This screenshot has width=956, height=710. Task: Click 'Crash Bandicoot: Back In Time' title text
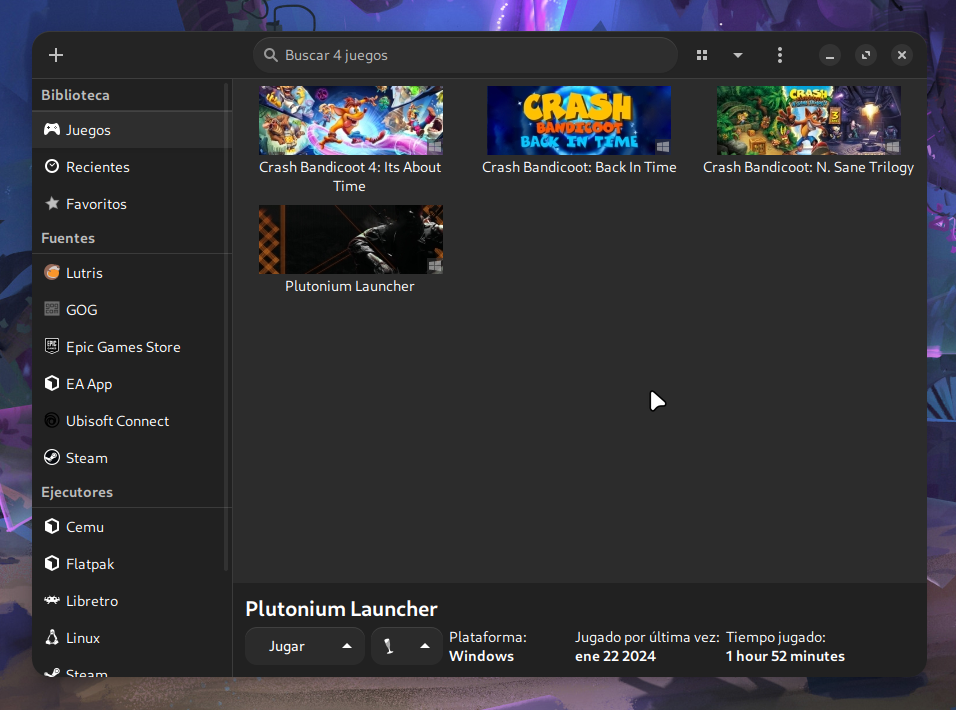pyautogui.click(x=579, y=167)
